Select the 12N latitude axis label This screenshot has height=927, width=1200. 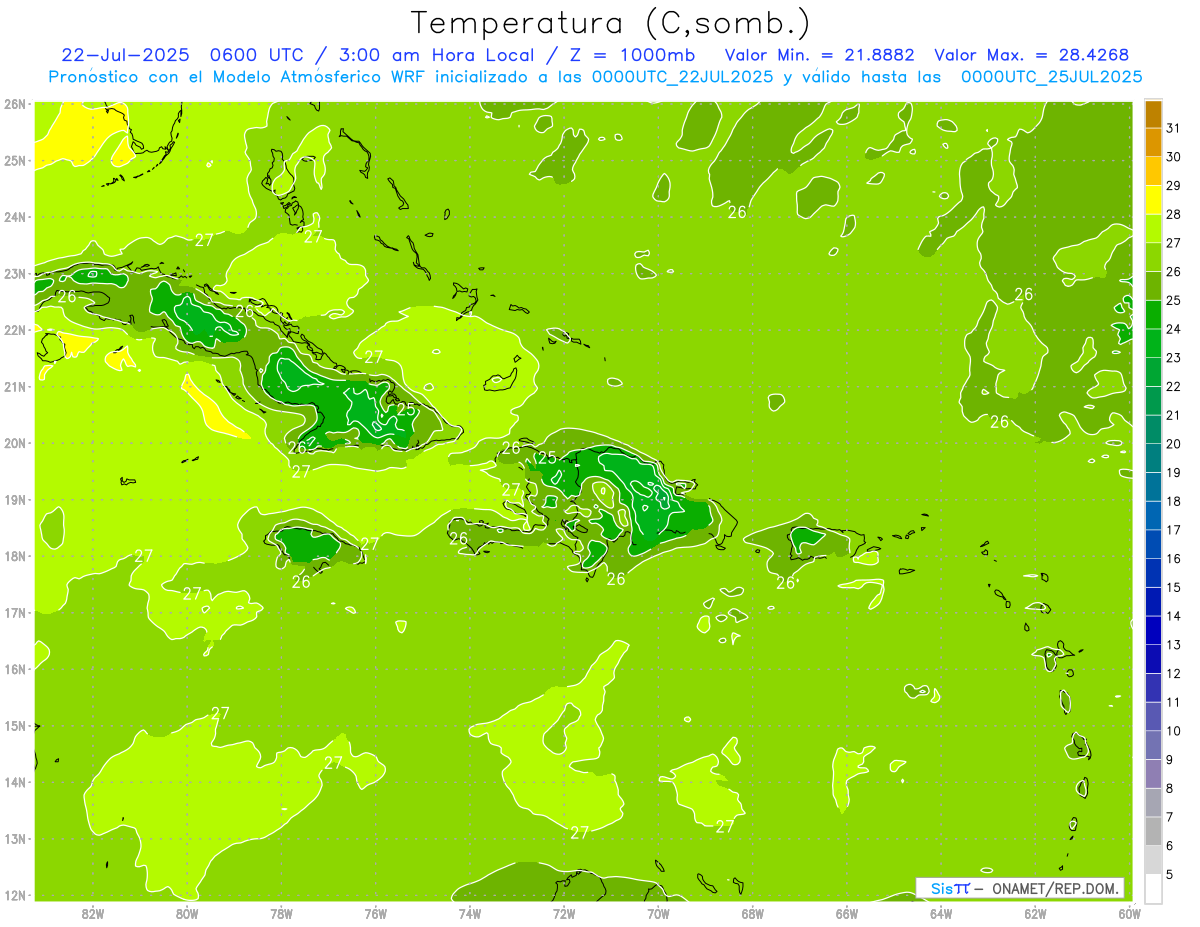pyautogui.click(x=15, y=895)
